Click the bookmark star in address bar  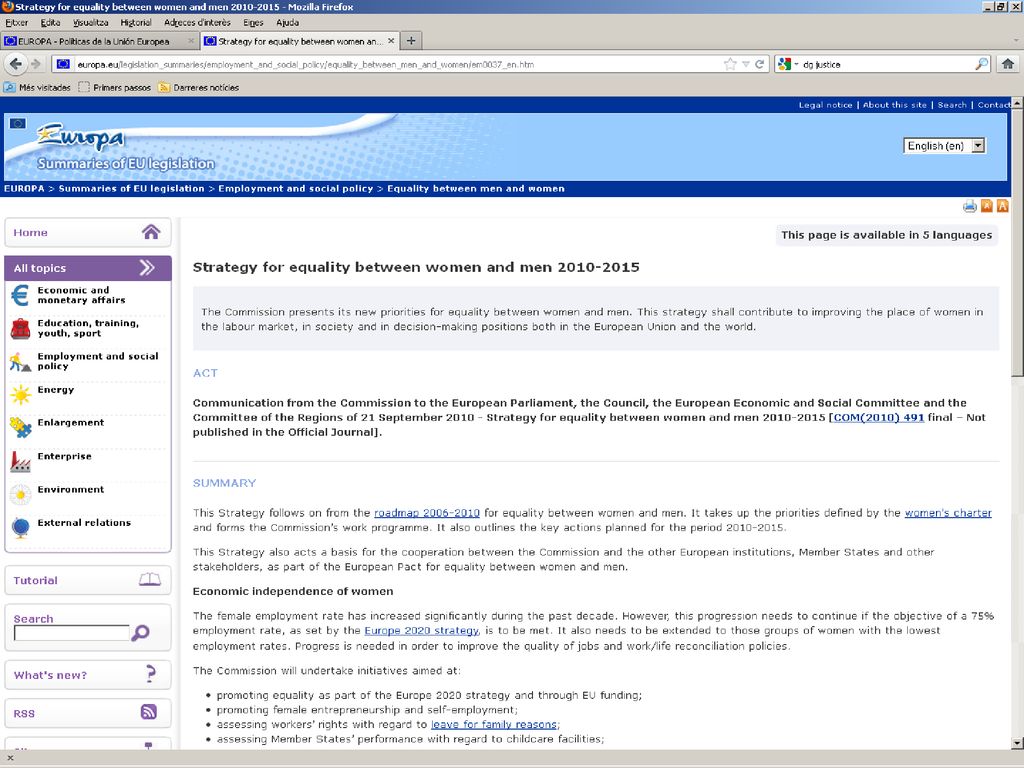(730, 64)
